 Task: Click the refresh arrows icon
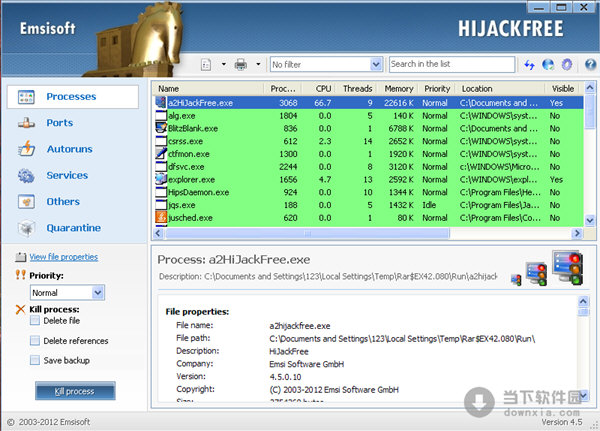(x=529, y=65)
